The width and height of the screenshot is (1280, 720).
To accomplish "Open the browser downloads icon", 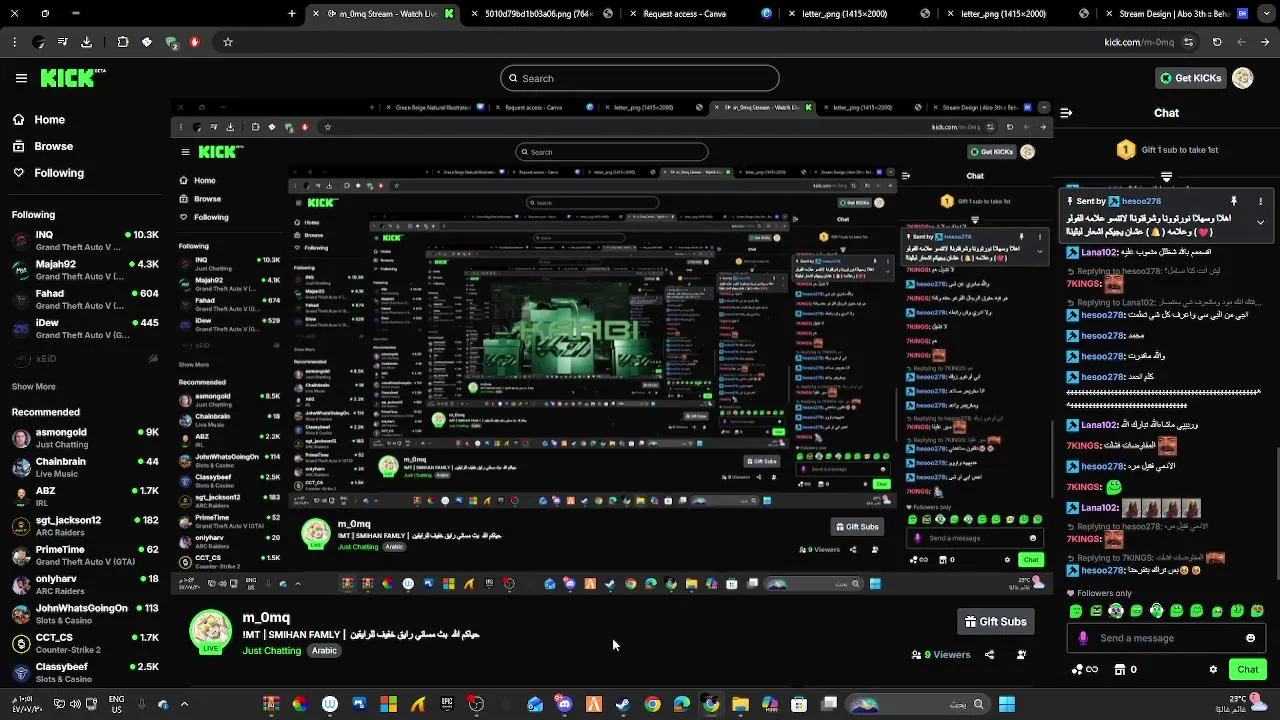I will point(86,42).
